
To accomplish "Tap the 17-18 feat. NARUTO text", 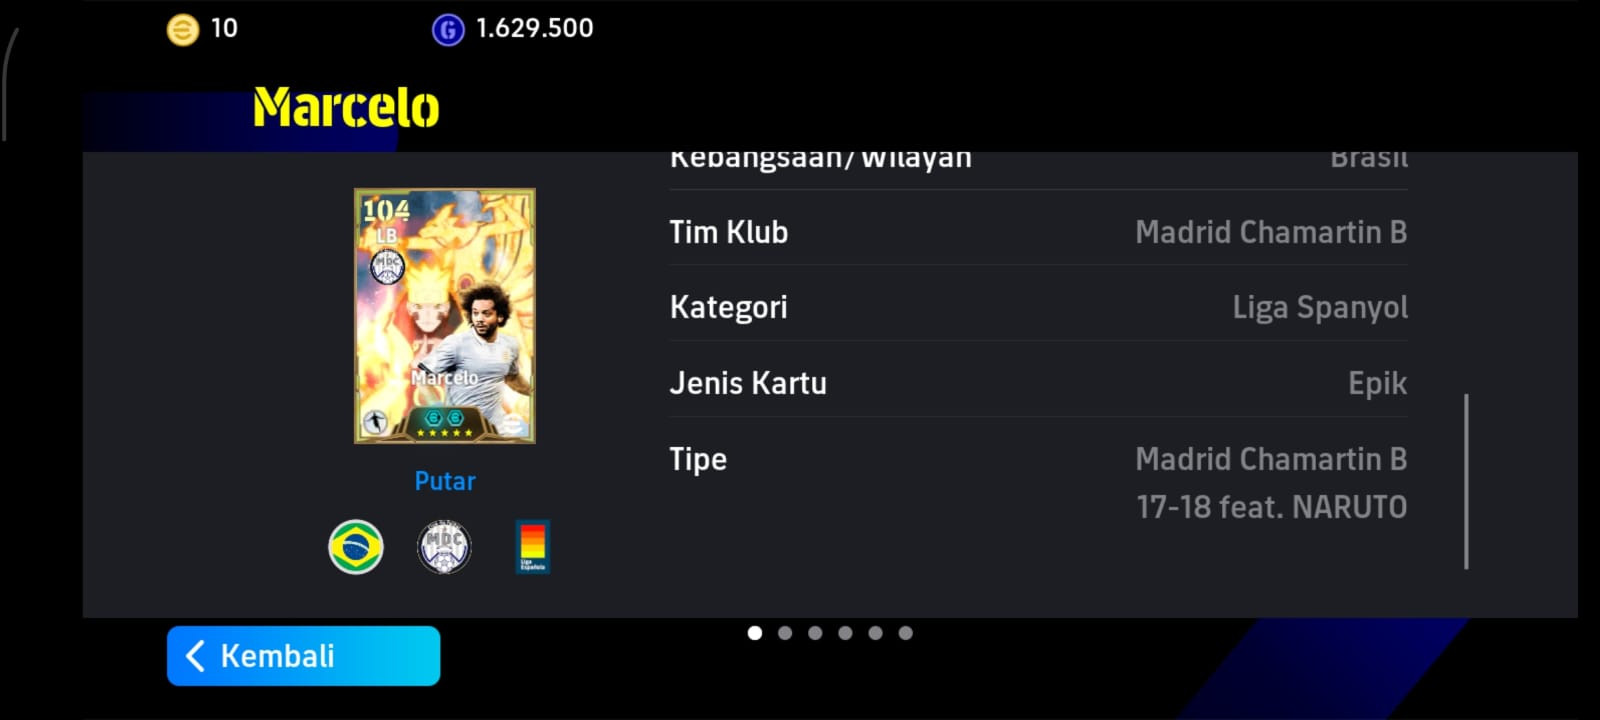I will pos(1271,507).
